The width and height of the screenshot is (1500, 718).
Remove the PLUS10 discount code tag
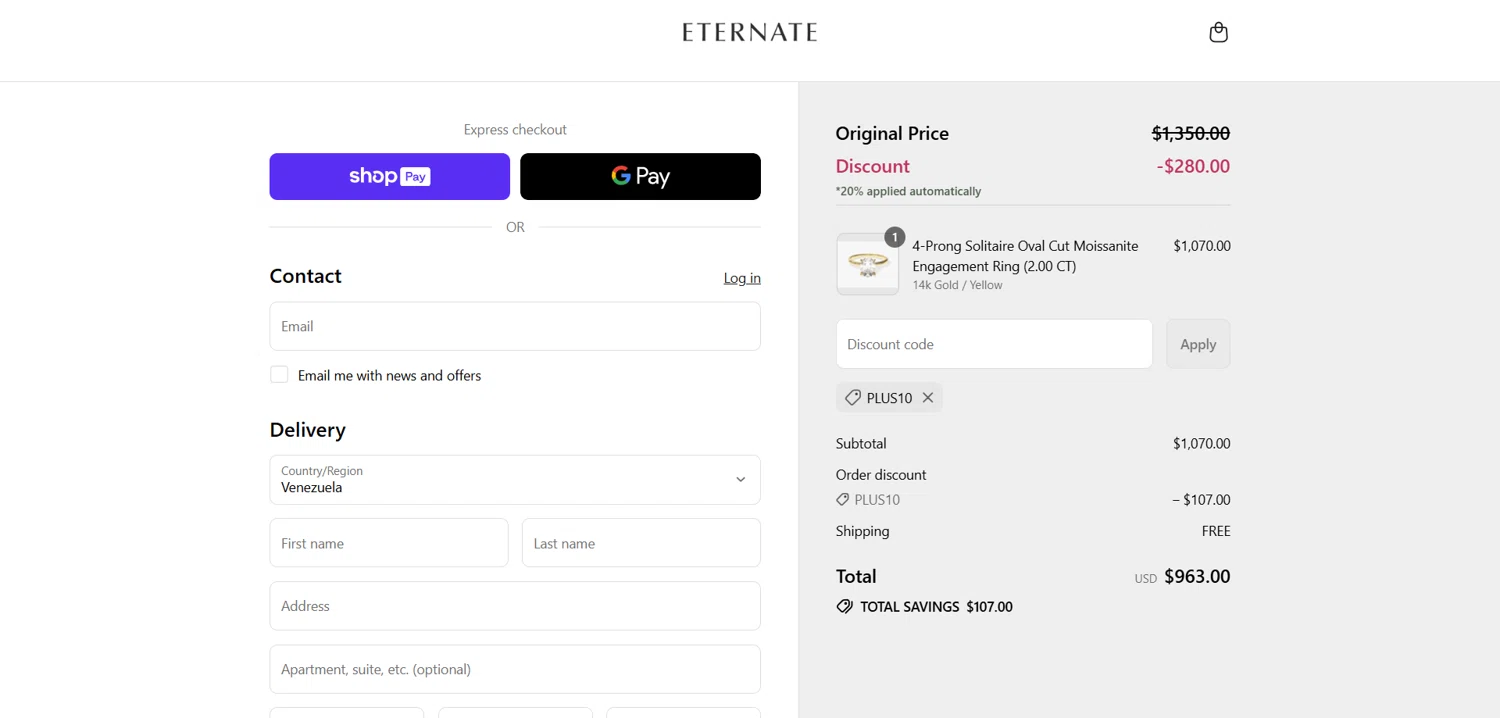click(x=928, y=398)
